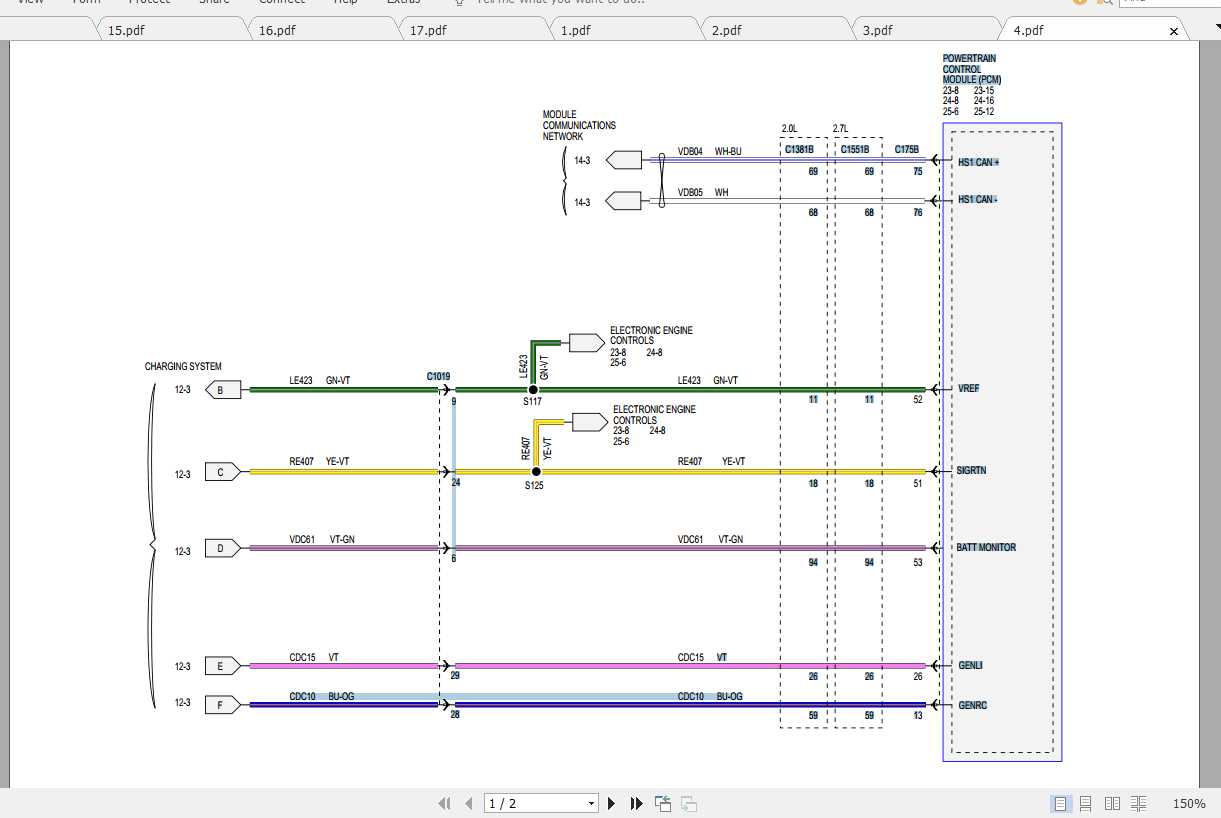
Task: Switch to single page view mode
Action: click(1059, 803)
